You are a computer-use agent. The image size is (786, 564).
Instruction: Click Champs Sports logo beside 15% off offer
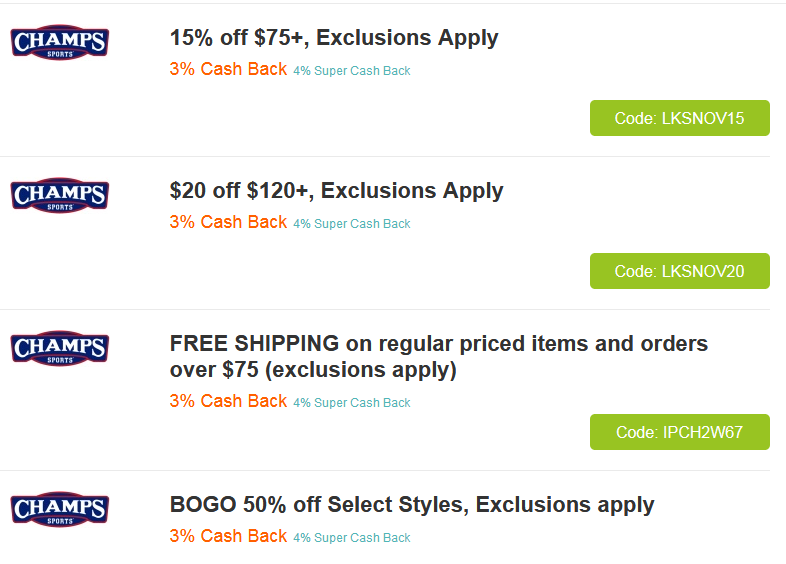(59, 43)
